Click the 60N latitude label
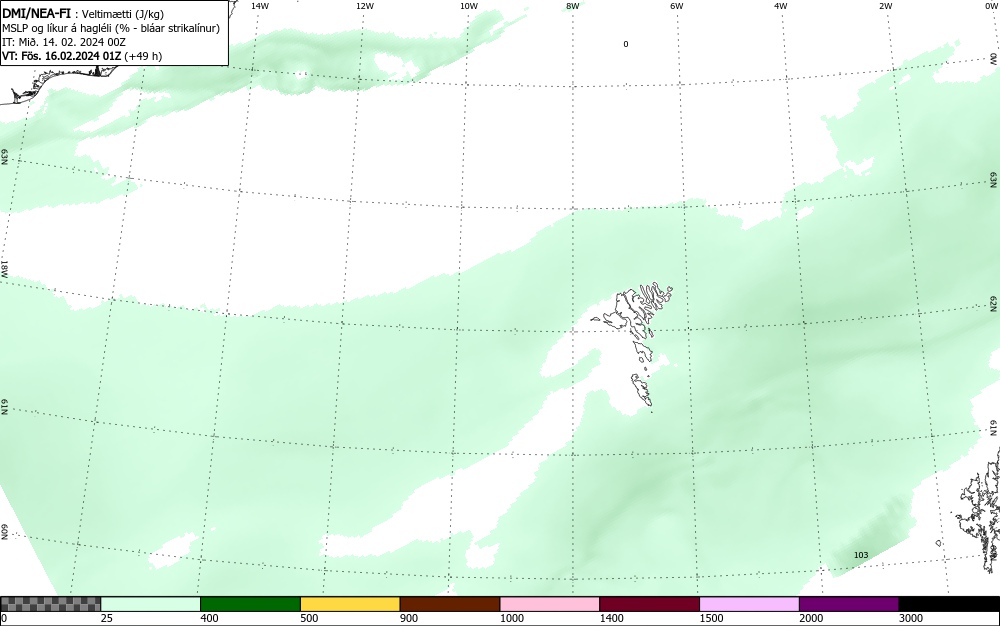 (4, 532)
